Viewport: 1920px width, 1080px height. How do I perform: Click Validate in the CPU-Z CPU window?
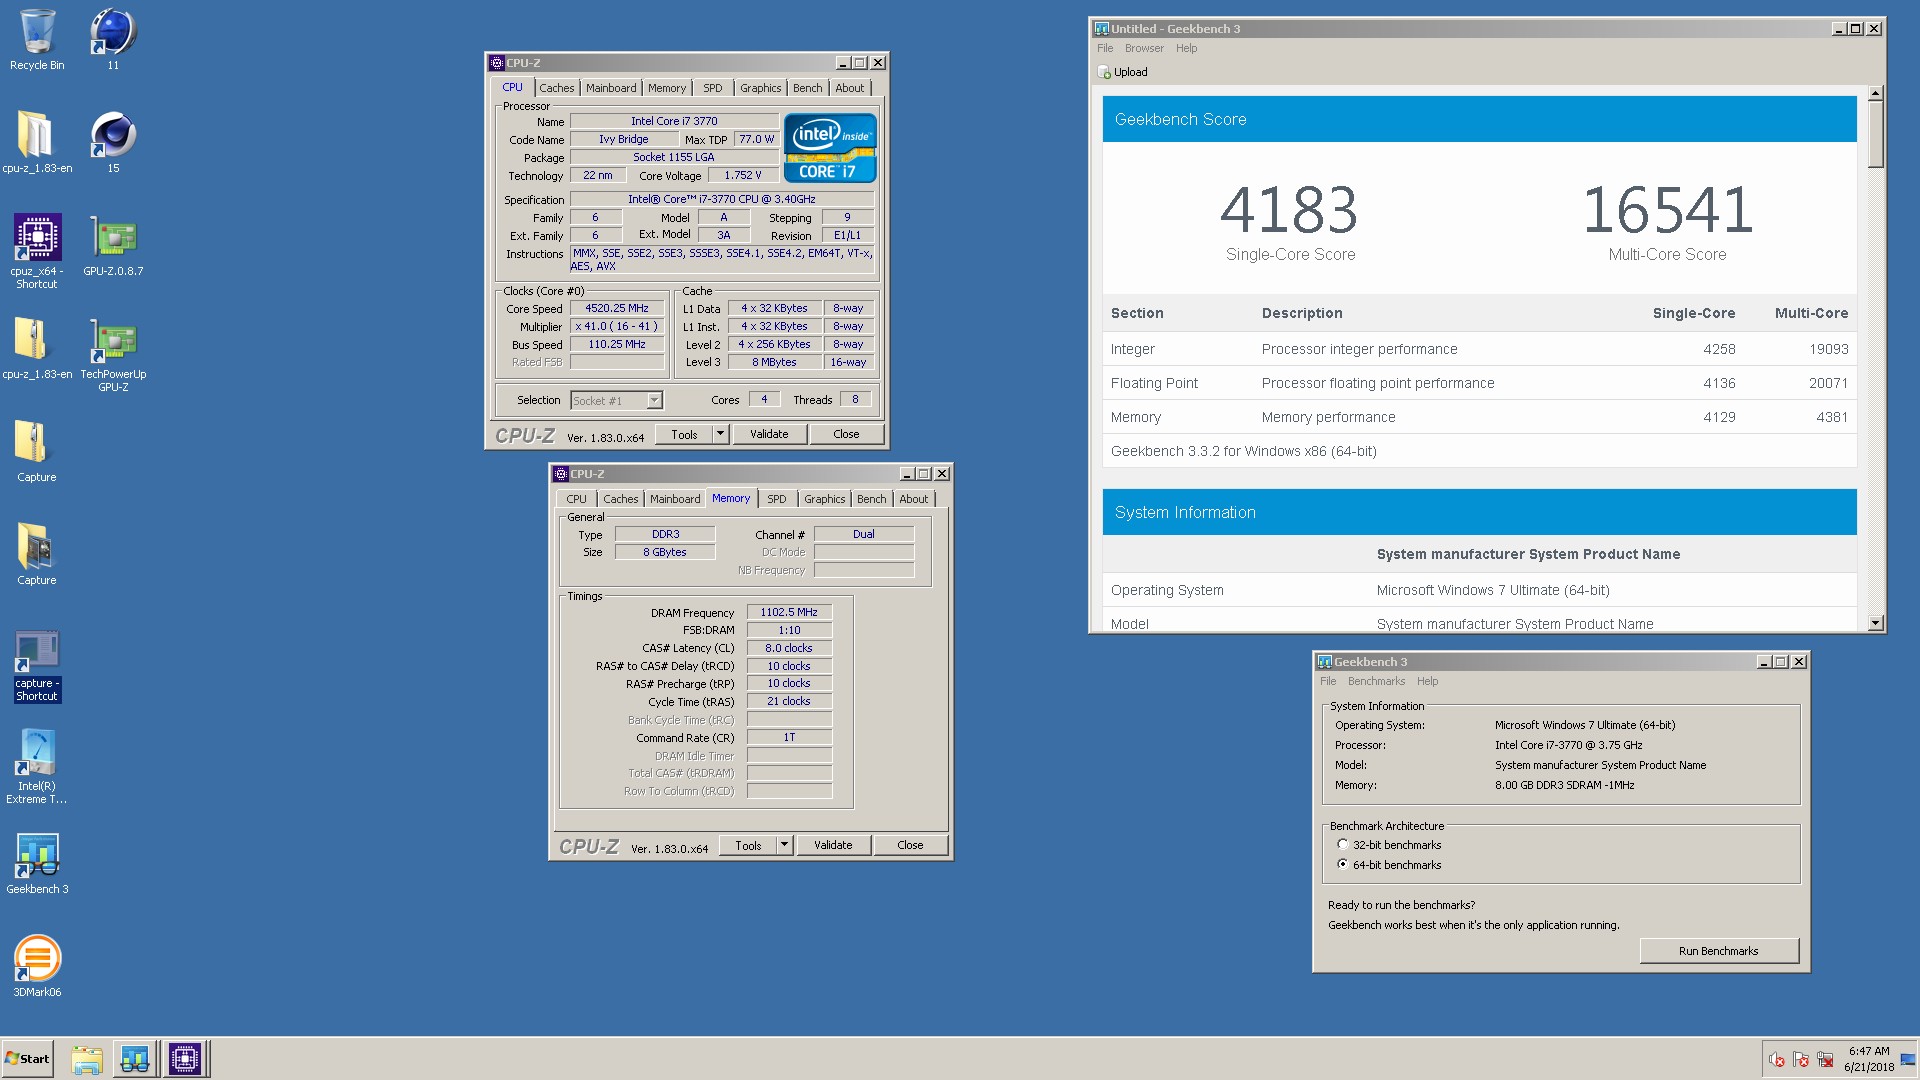(769, 434)
